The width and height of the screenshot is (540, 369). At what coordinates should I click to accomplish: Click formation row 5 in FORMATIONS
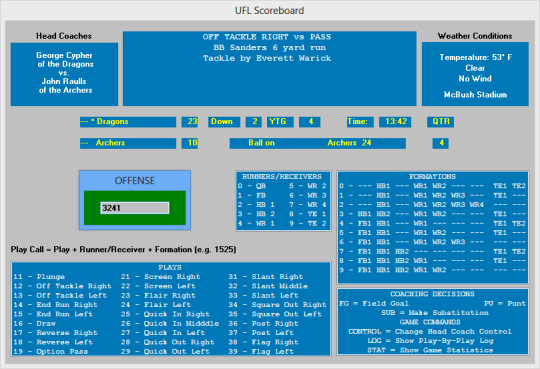433,233
